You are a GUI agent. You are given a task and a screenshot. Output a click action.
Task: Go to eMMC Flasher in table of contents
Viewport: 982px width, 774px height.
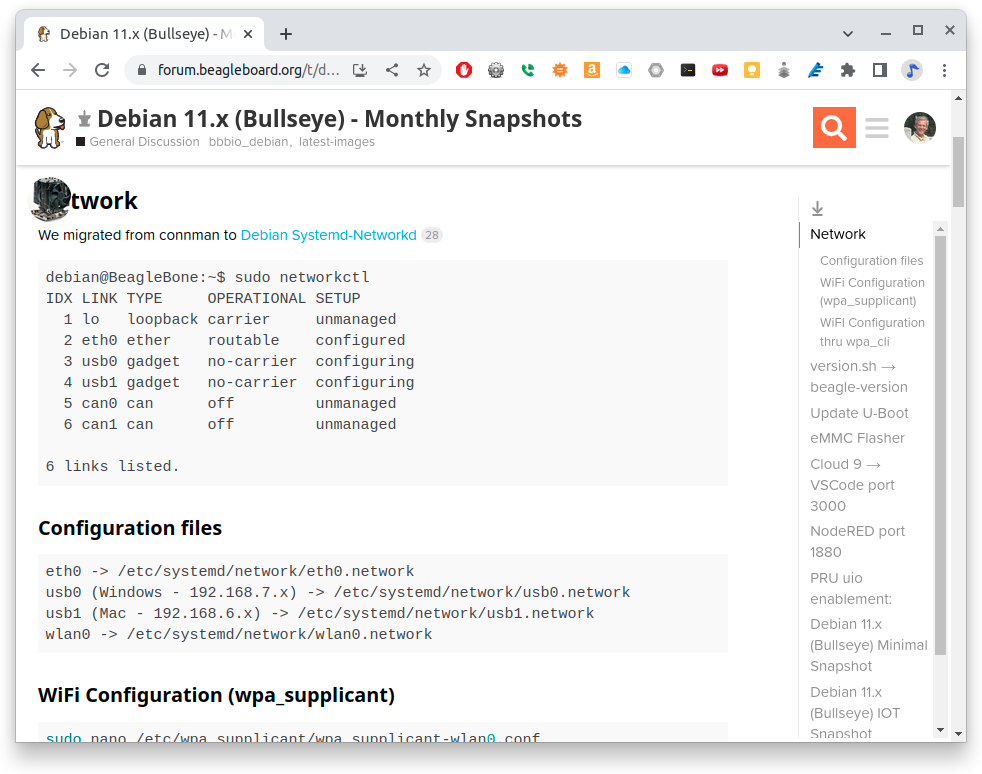coord(857,438)
